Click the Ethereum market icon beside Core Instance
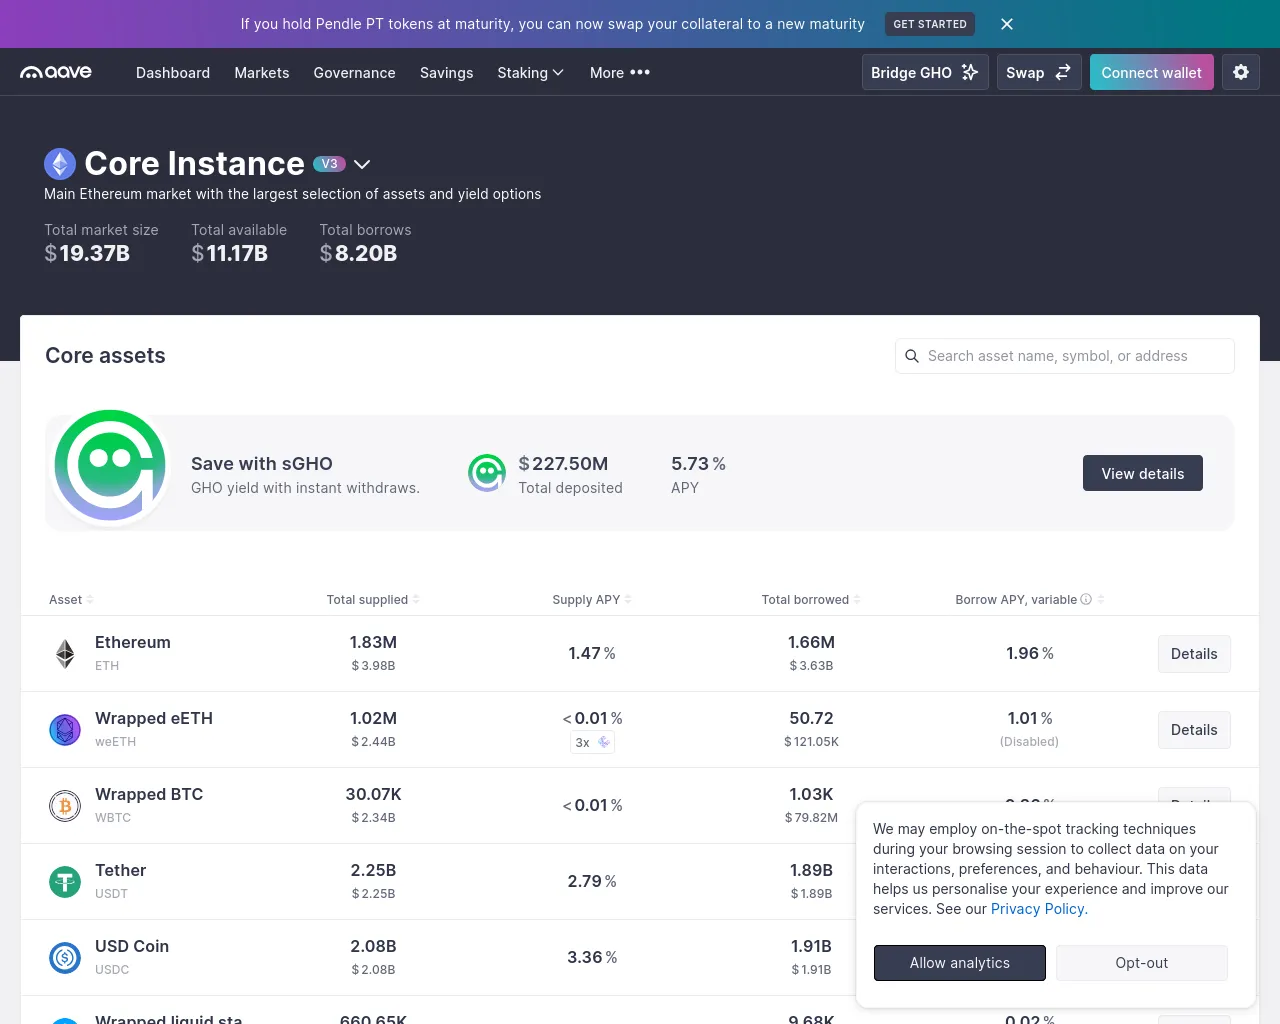This screenshot has height=1024, width=1280. coord(60,164)
